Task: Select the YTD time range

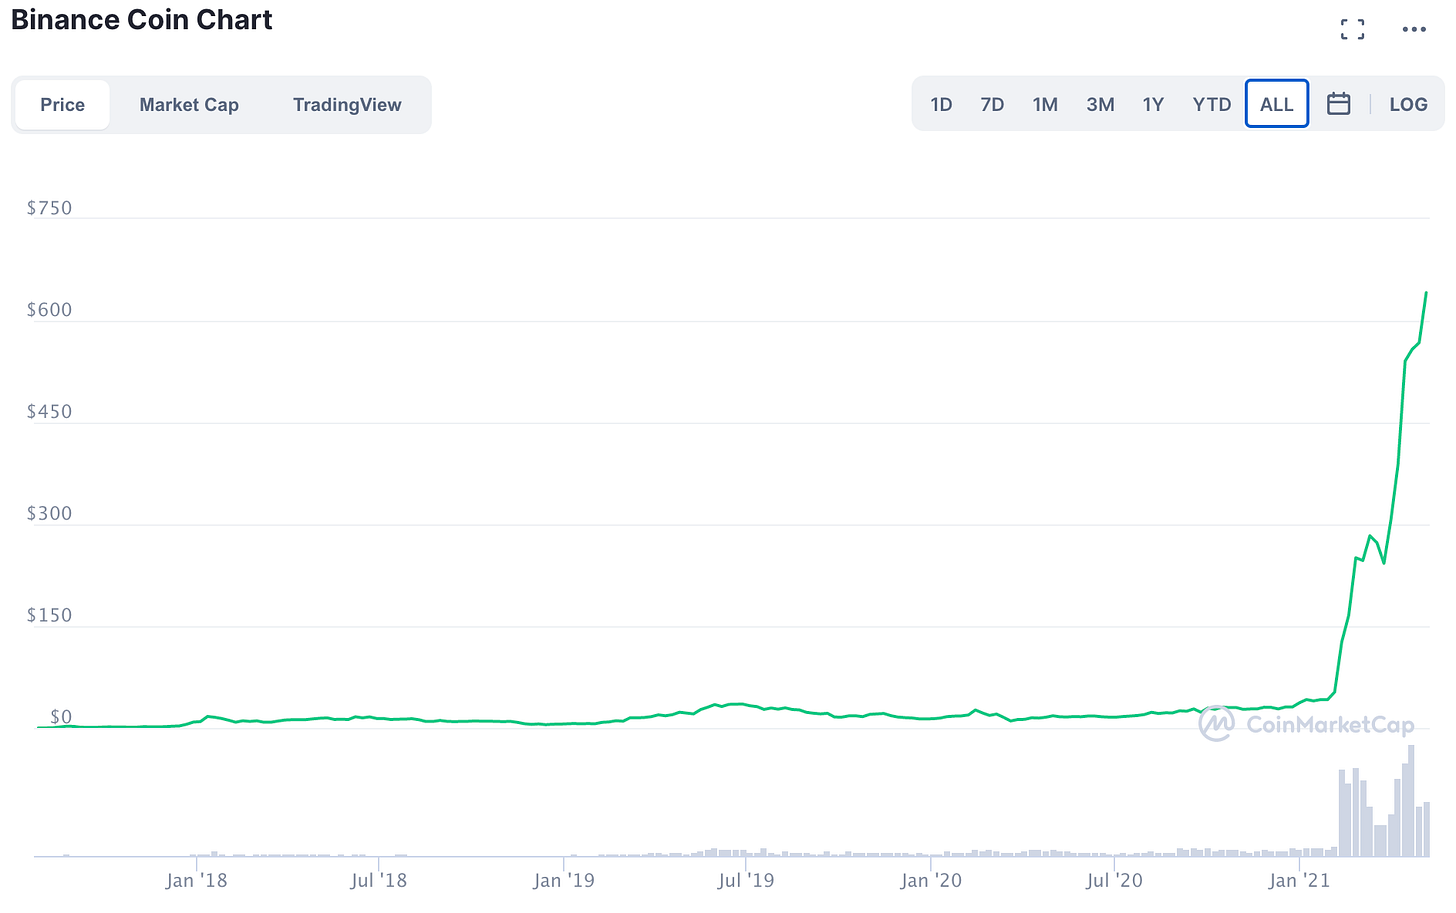Action: click(1212, 104)
